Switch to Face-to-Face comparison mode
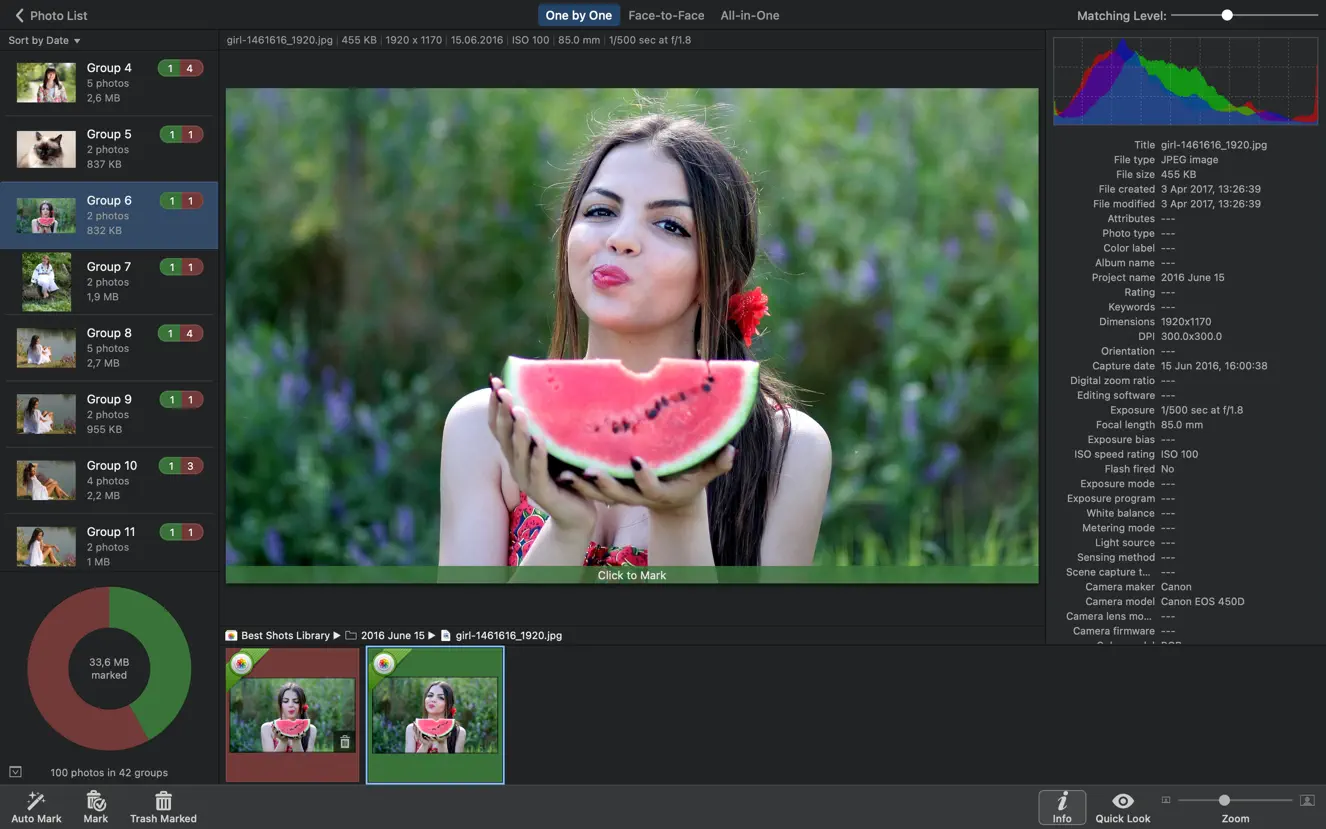The width and height of the screenshot is (1326, 829). pyautogui.click(x=666, y=15)
